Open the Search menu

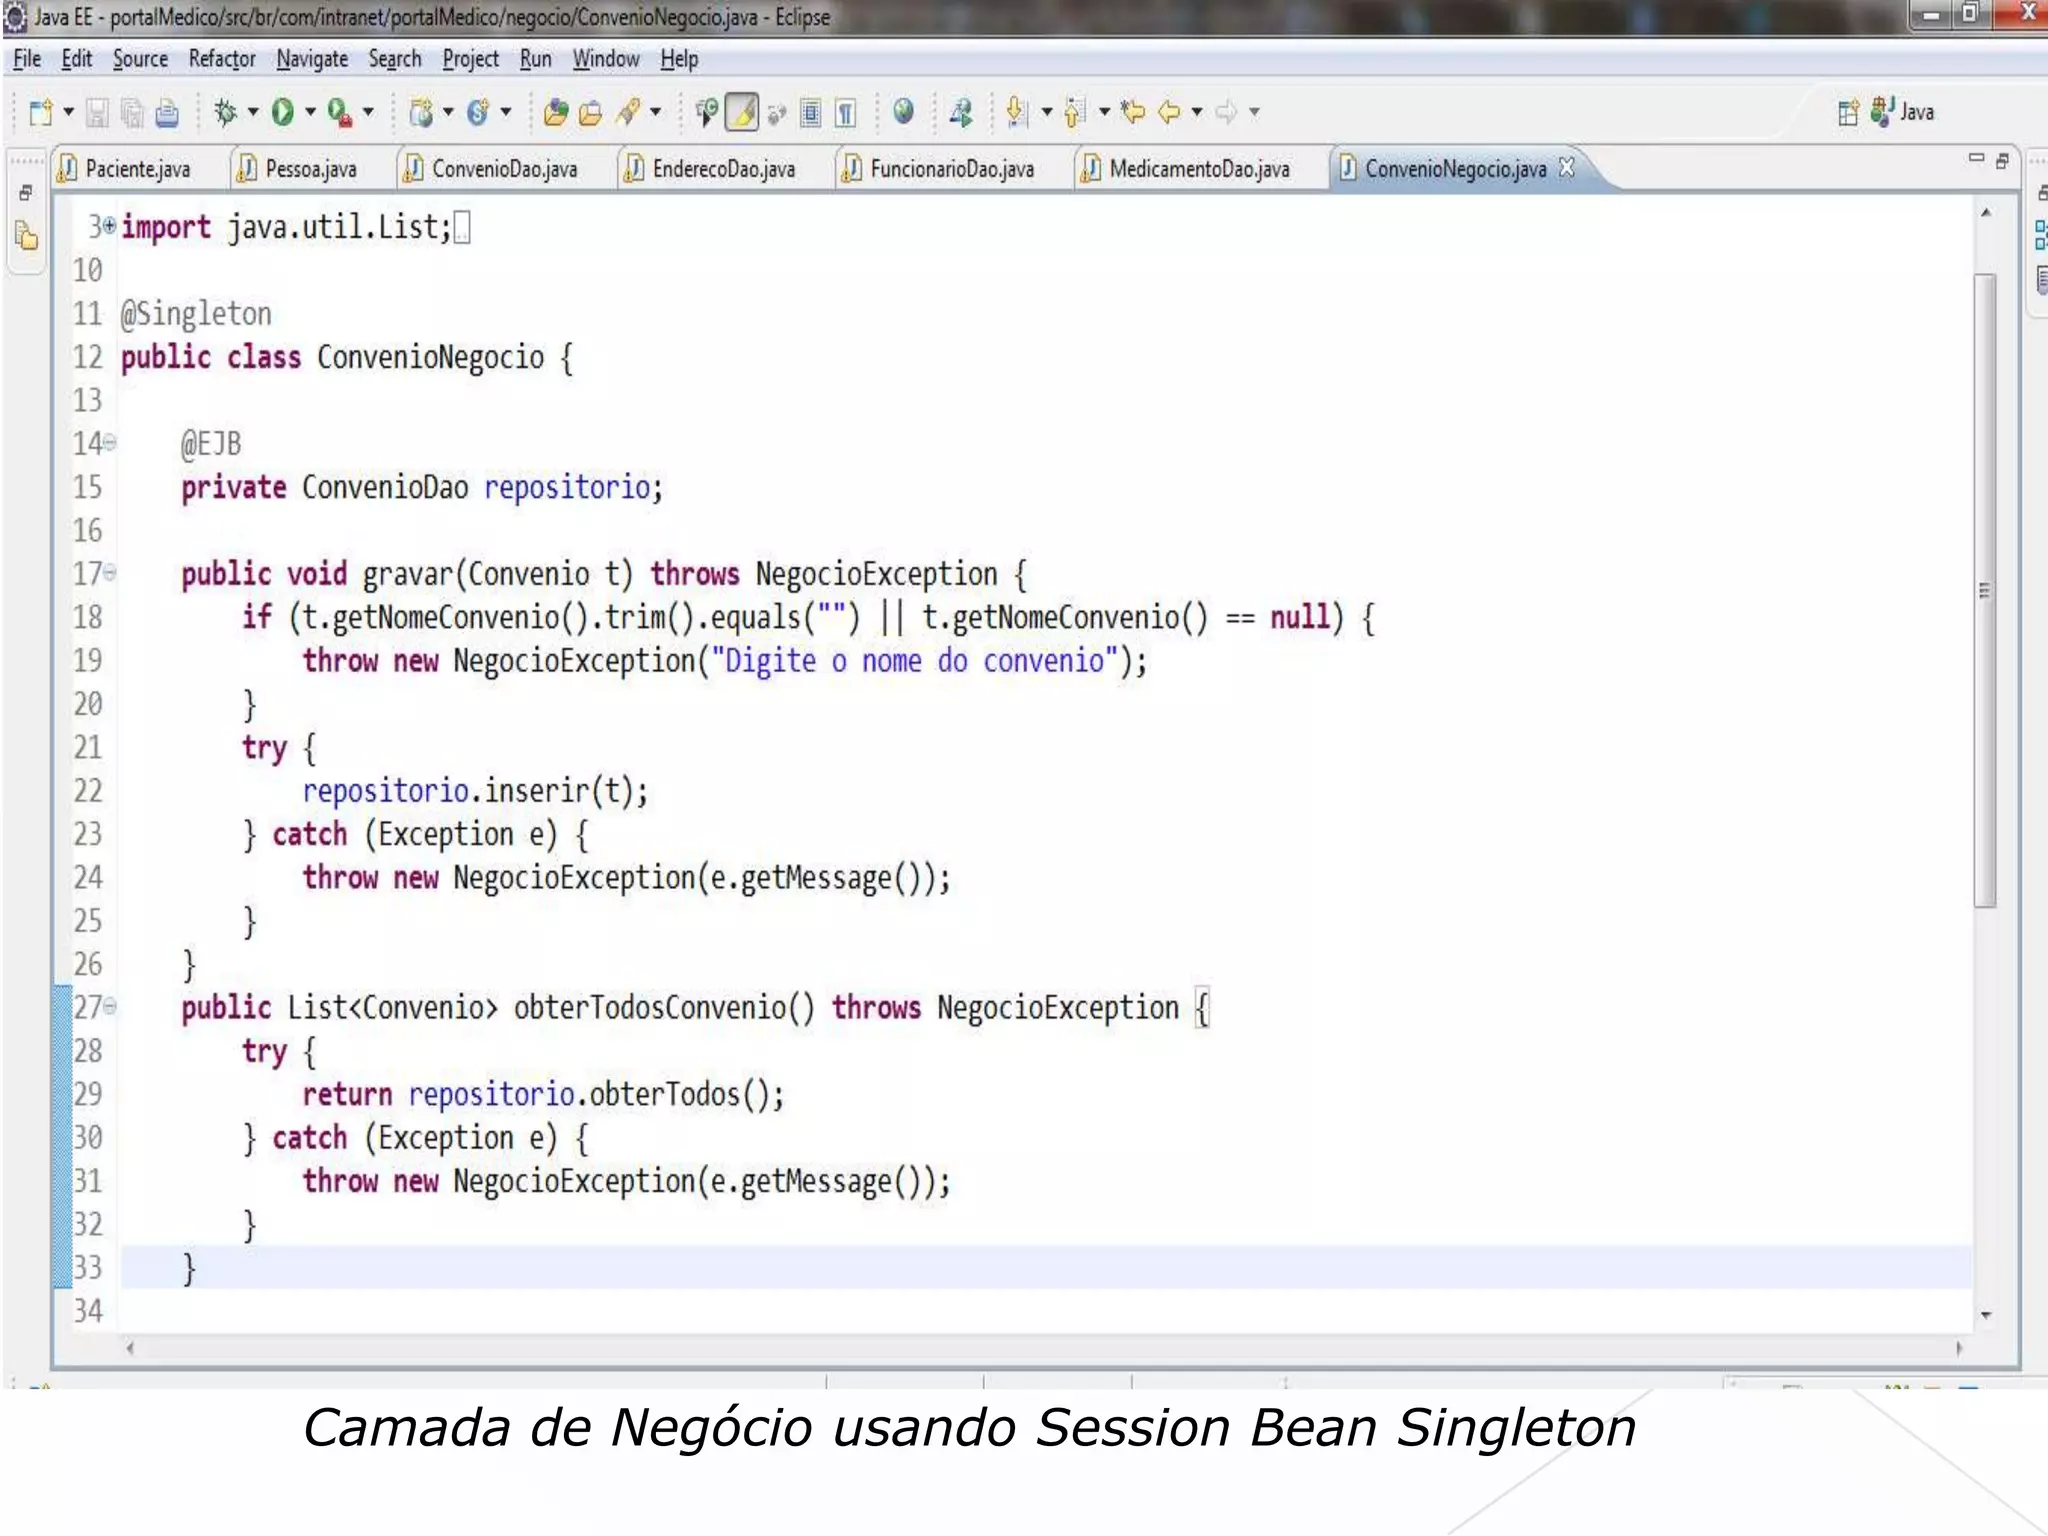tap(395, 59)
